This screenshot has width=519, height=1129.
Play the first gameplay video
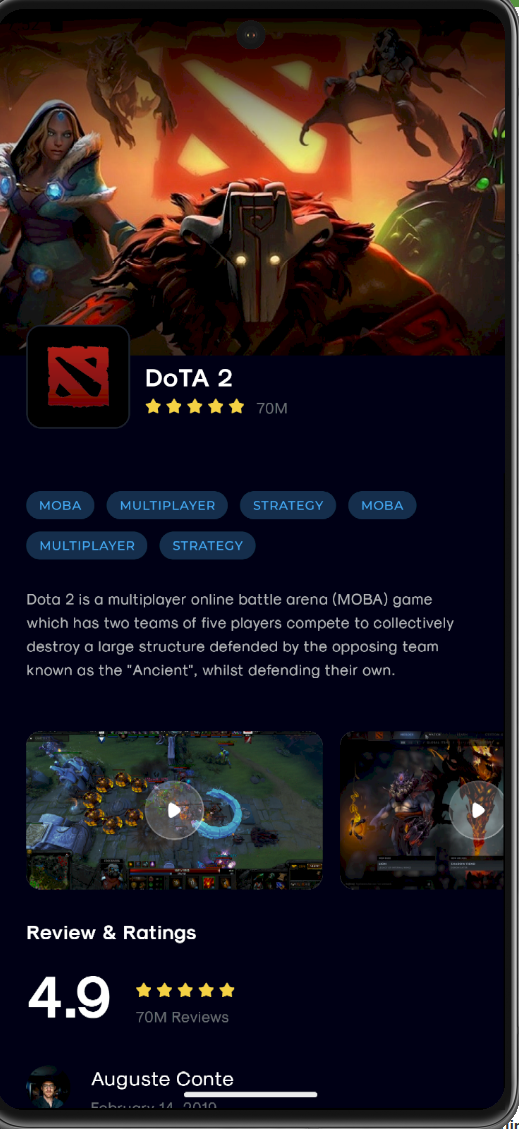[x=174, y=810]
